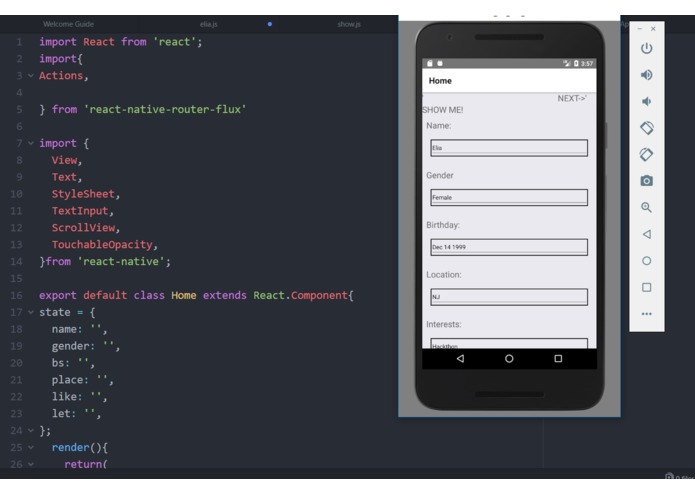Image resolution: width=695 pixels, height=494 pixels.
Task: Rotate emulator right icon
Action: pos(646,155)
